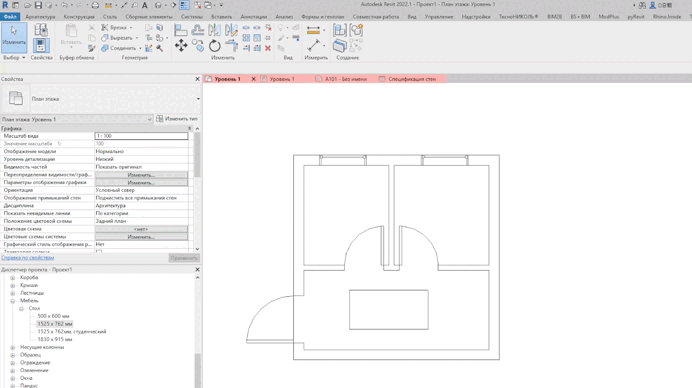The width and height of the screenshot is (692, 388).
Task: Close the Properties (Свойства) panel
Action: pos(197,79)
